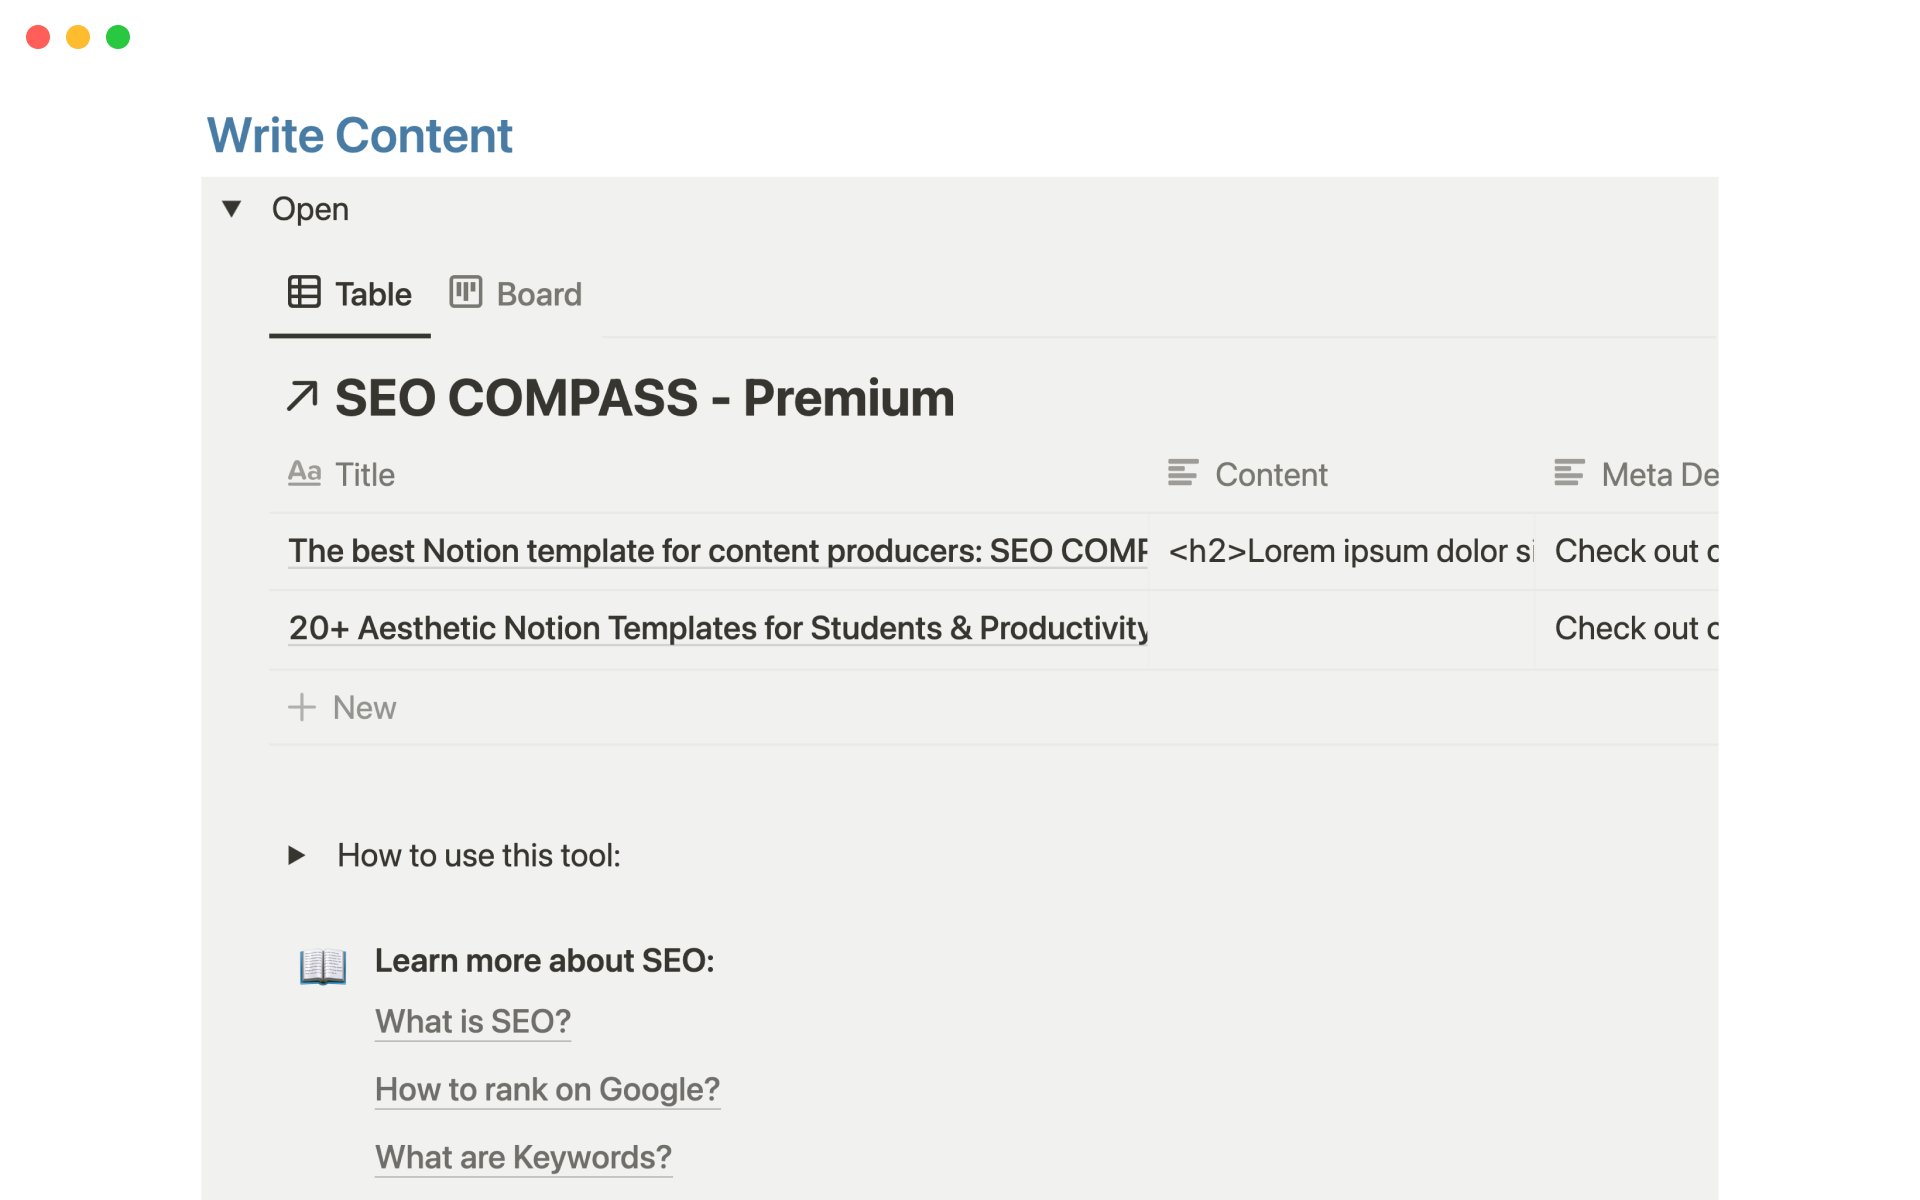
Task: Follow the 'What are Keywords?' link
Action: (523, 1157)
